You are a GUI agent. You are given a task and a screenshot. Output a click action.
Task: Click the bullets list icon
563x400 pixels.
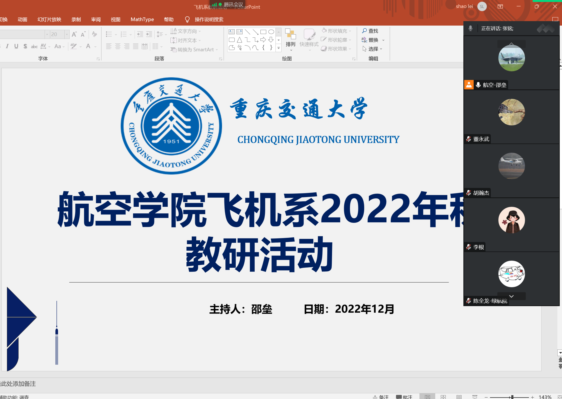110,34
